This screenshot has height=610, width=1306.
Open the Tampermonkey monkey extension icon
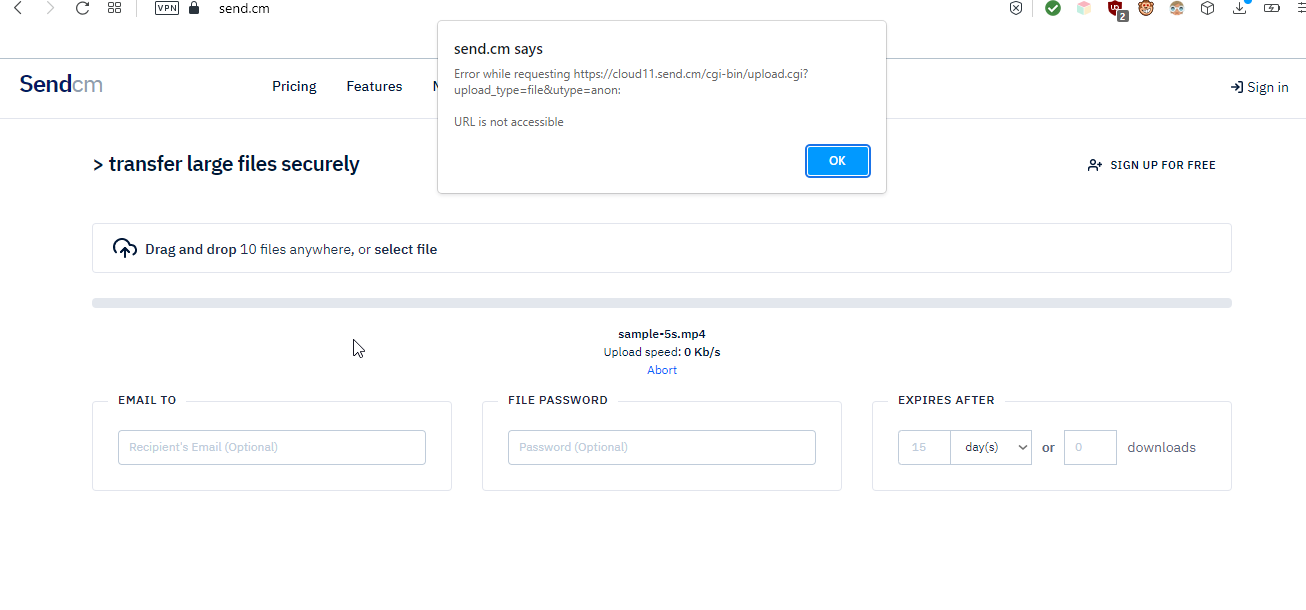click(x=1145, y=8)
